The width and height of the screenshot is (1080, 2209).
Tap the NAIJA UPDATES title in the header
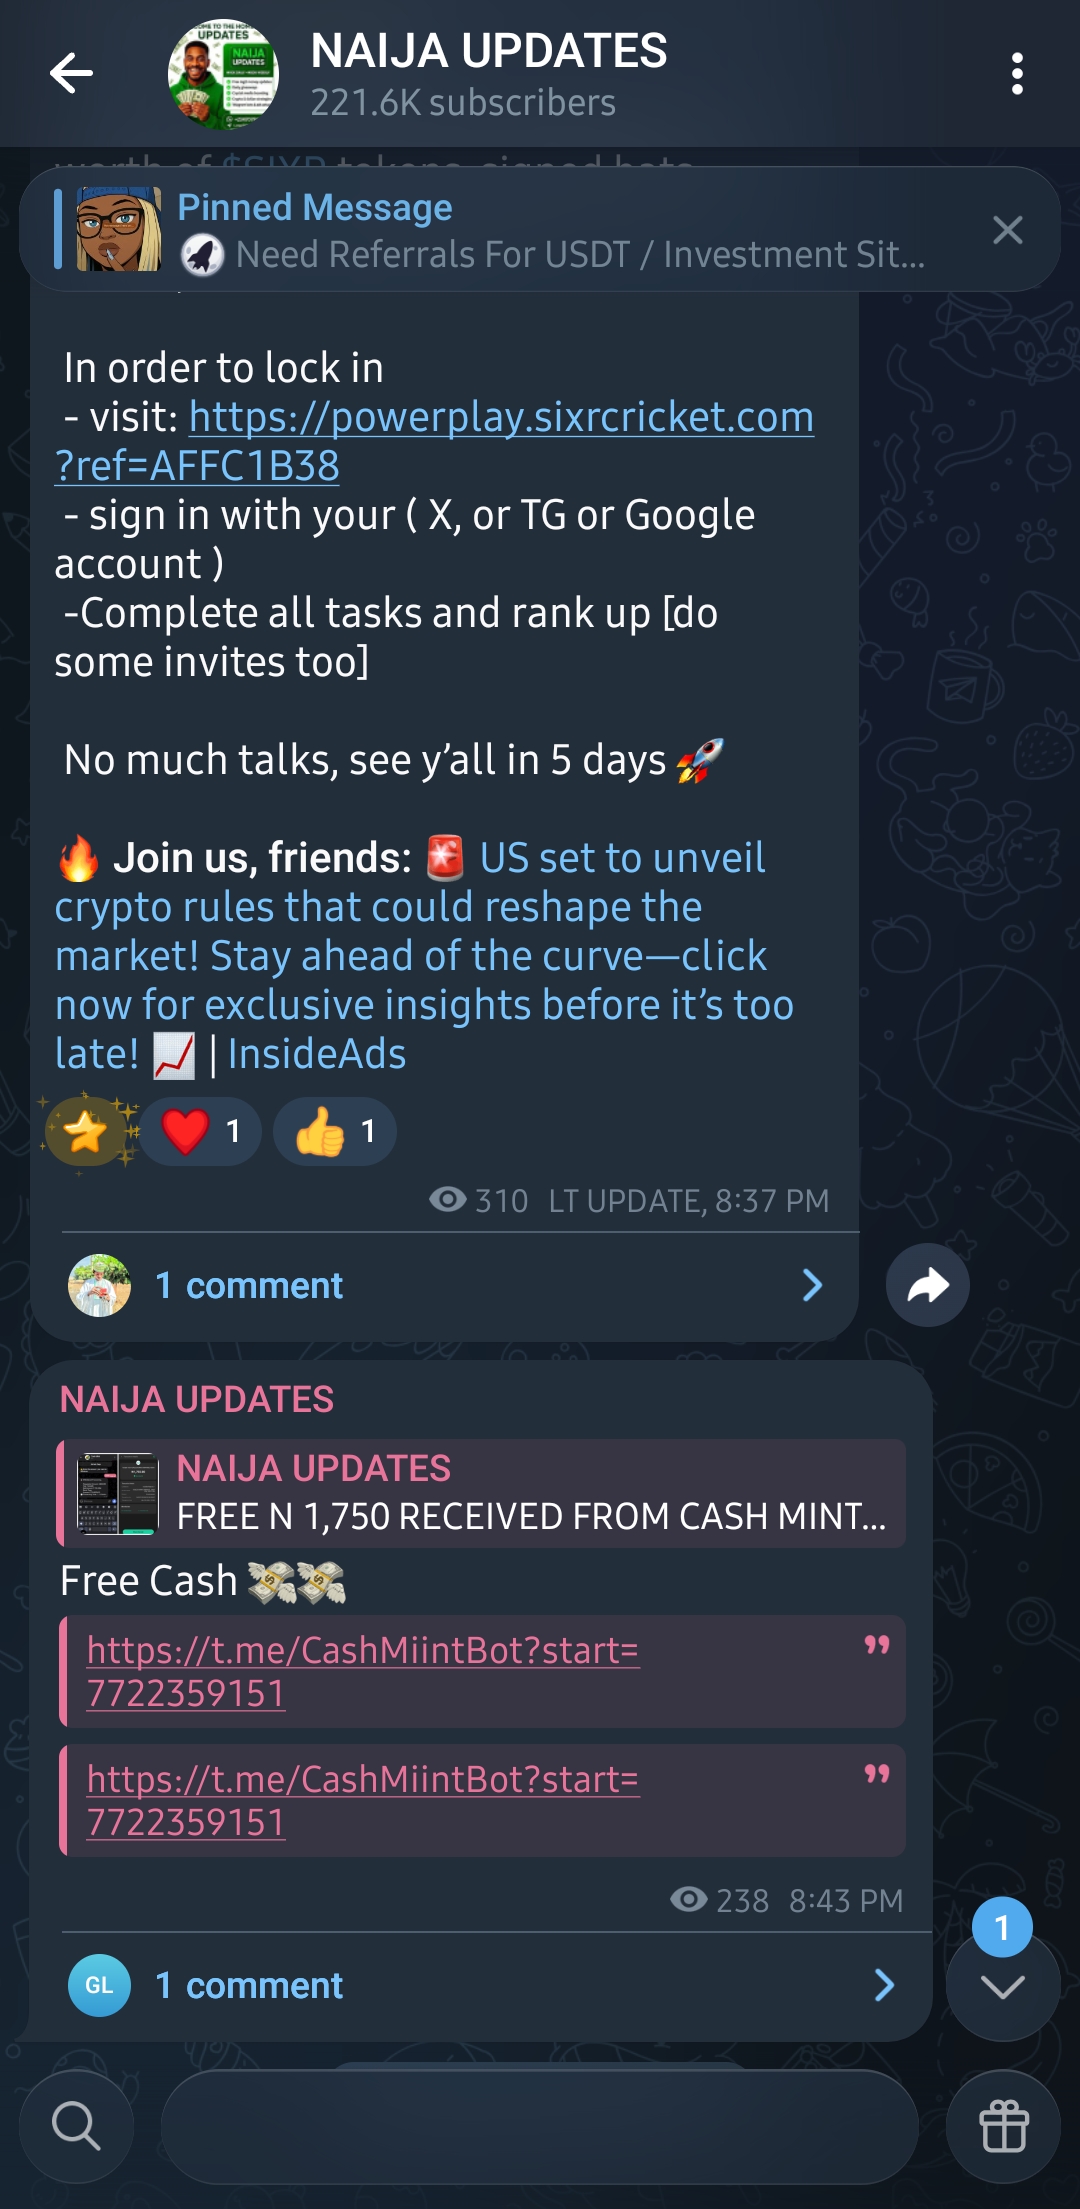(489, 51)
